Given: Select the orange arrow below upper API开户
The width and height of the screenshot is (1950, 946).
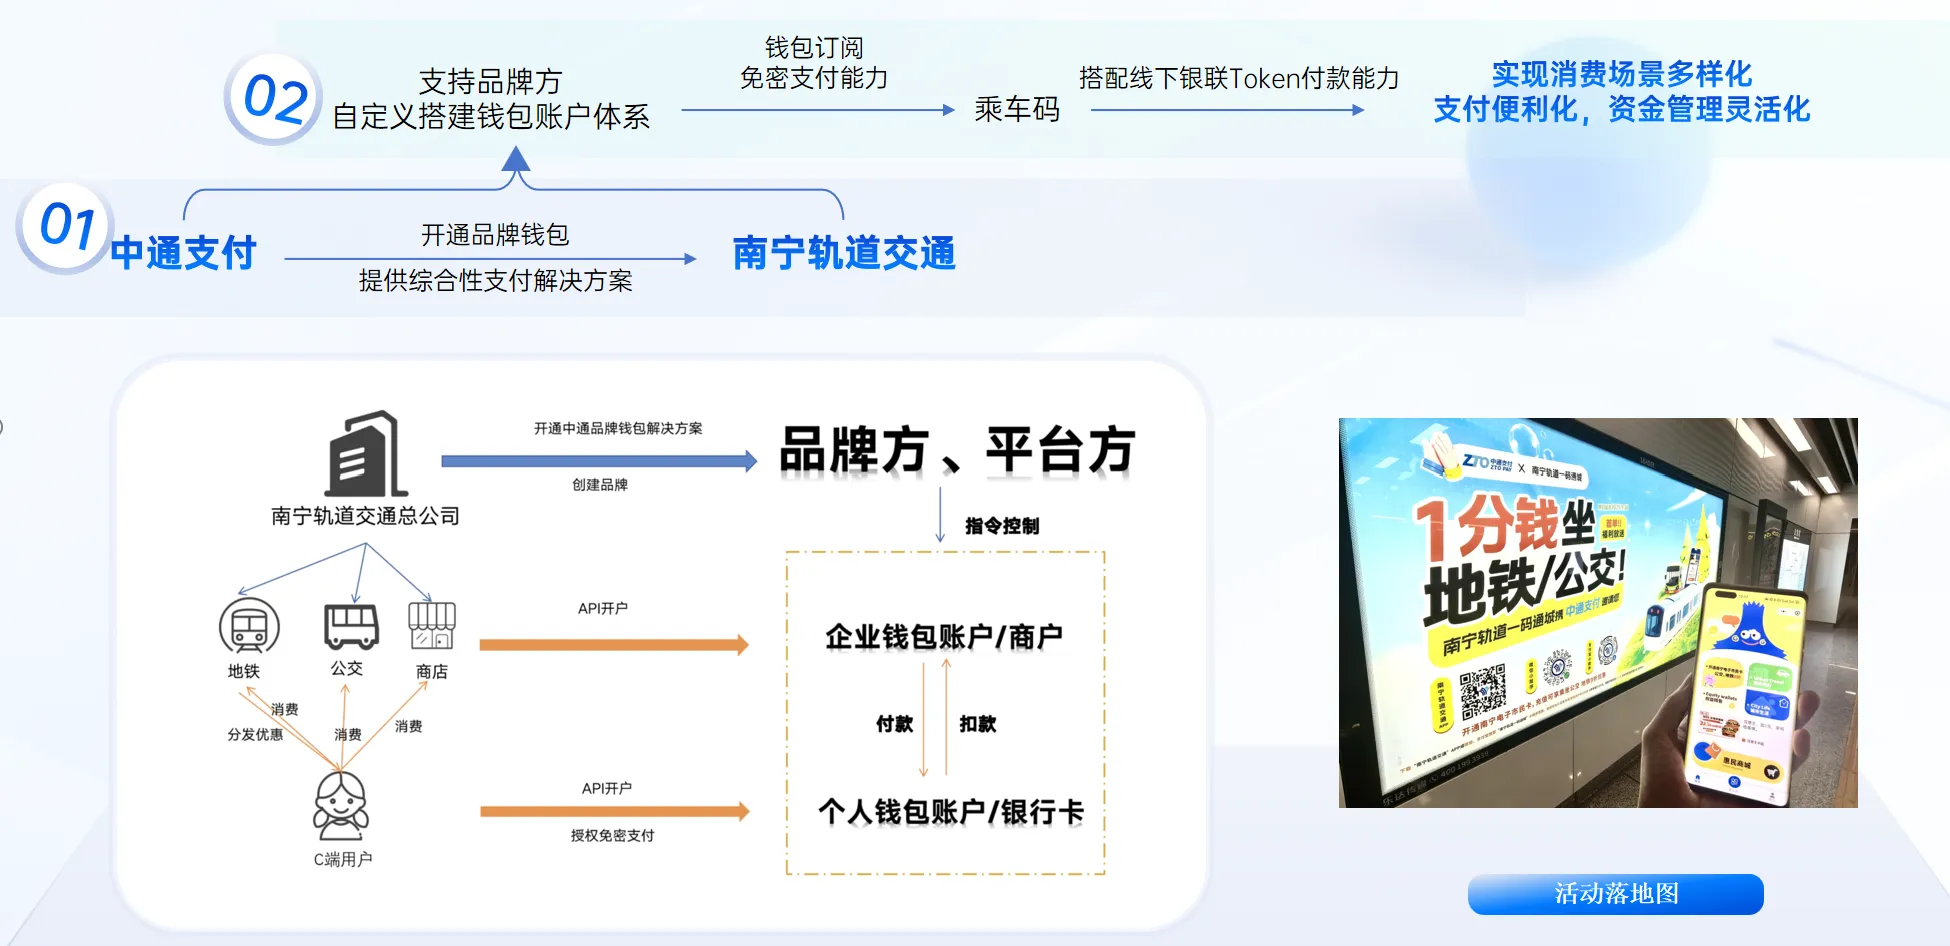Looking at the screenshot, I should point(613,645).
